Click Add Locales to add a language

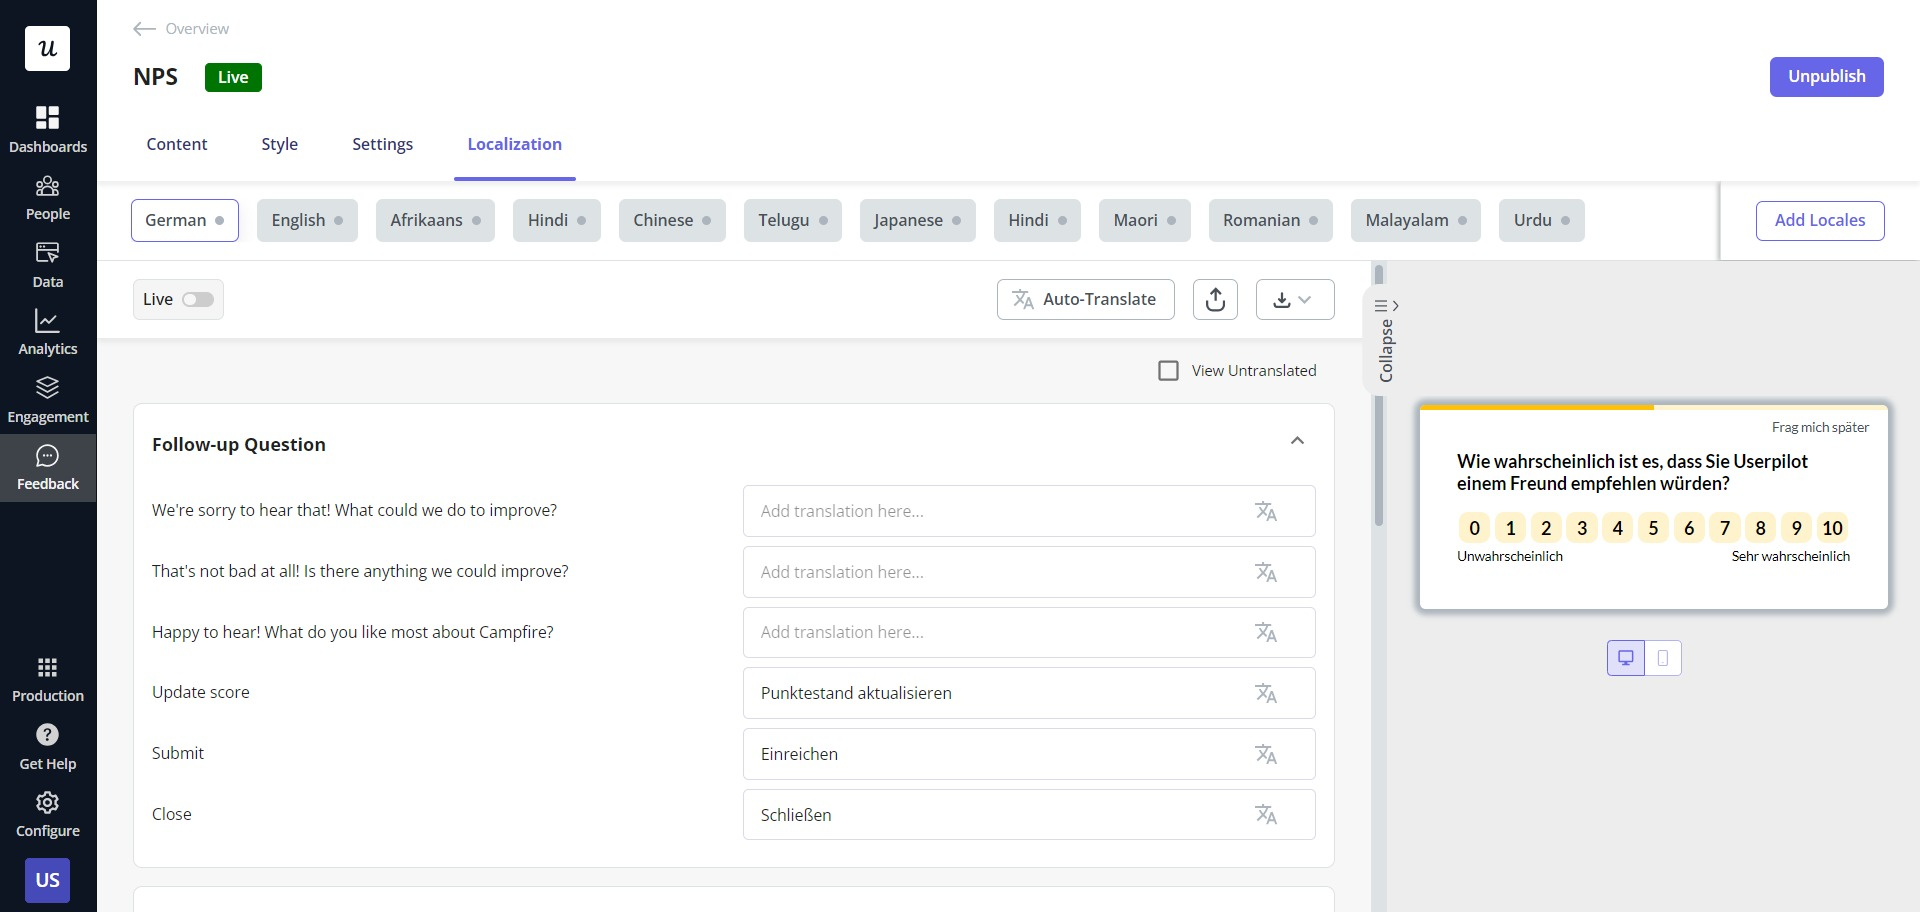(1819, 220)
